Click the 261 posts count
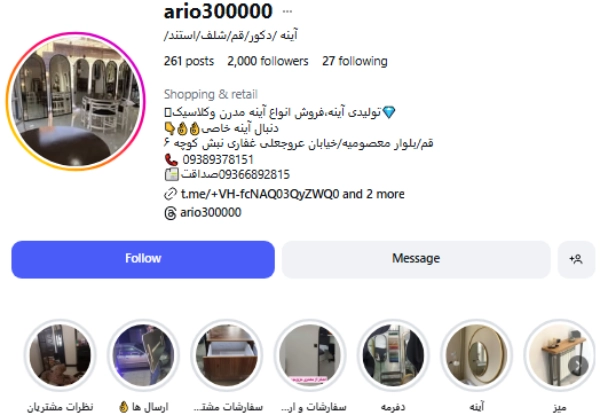The image size is (600, 415). [x=189, y=61]
